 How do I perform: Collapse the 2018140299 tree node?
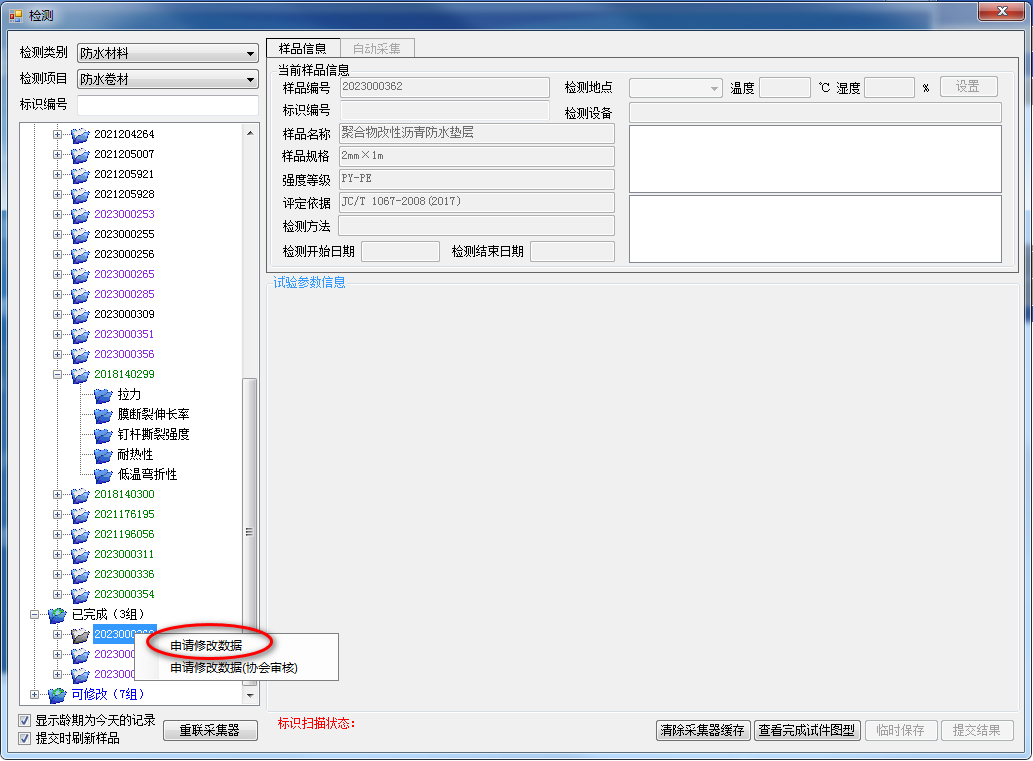(58, 374)
